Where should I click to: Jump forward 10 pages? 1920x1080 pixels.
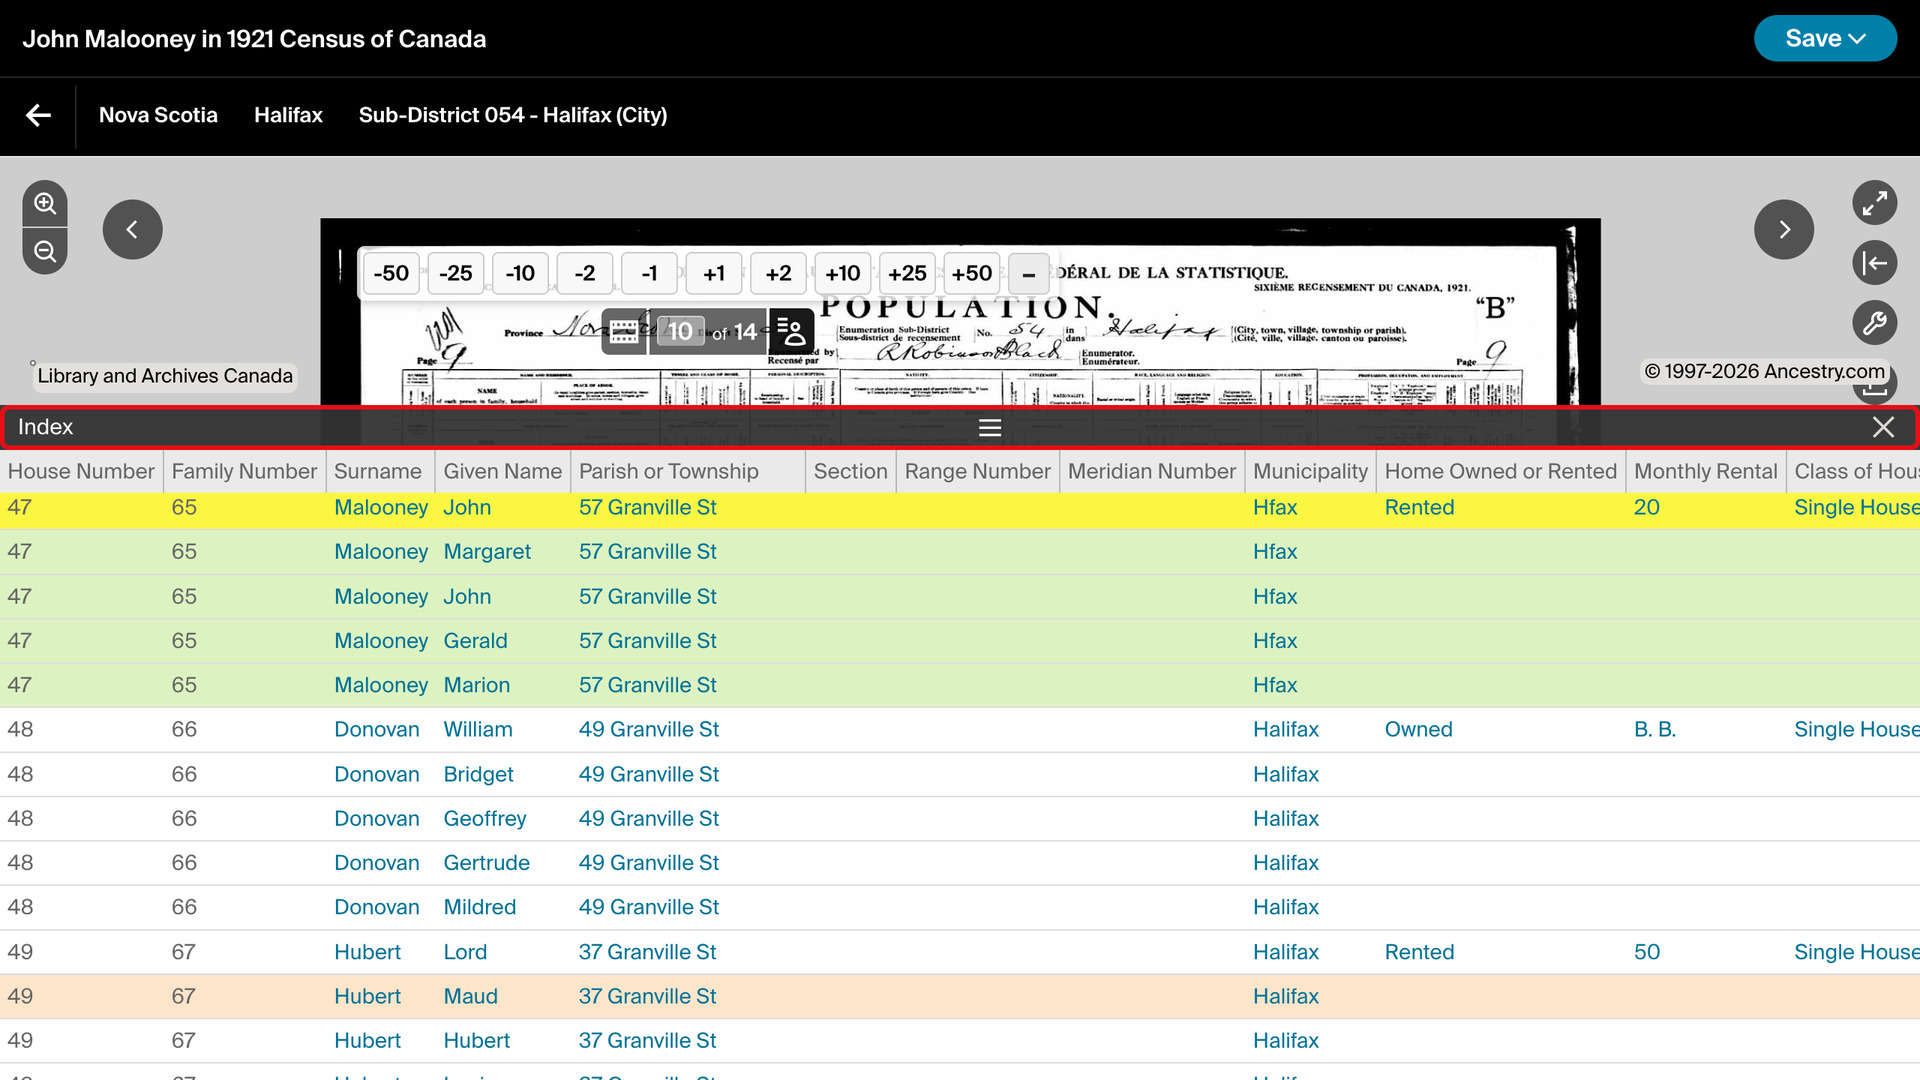(843, 274)
